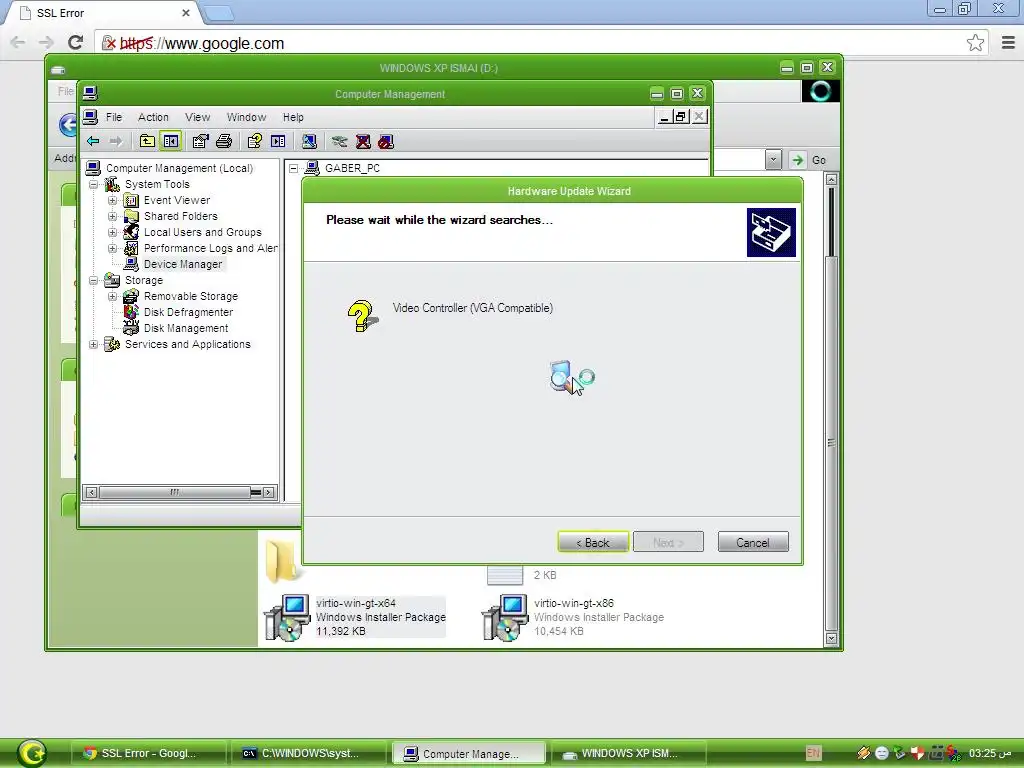Click the Uninstall device toolbar icon
Screen dimensions: 1024x768
point(363,141)
